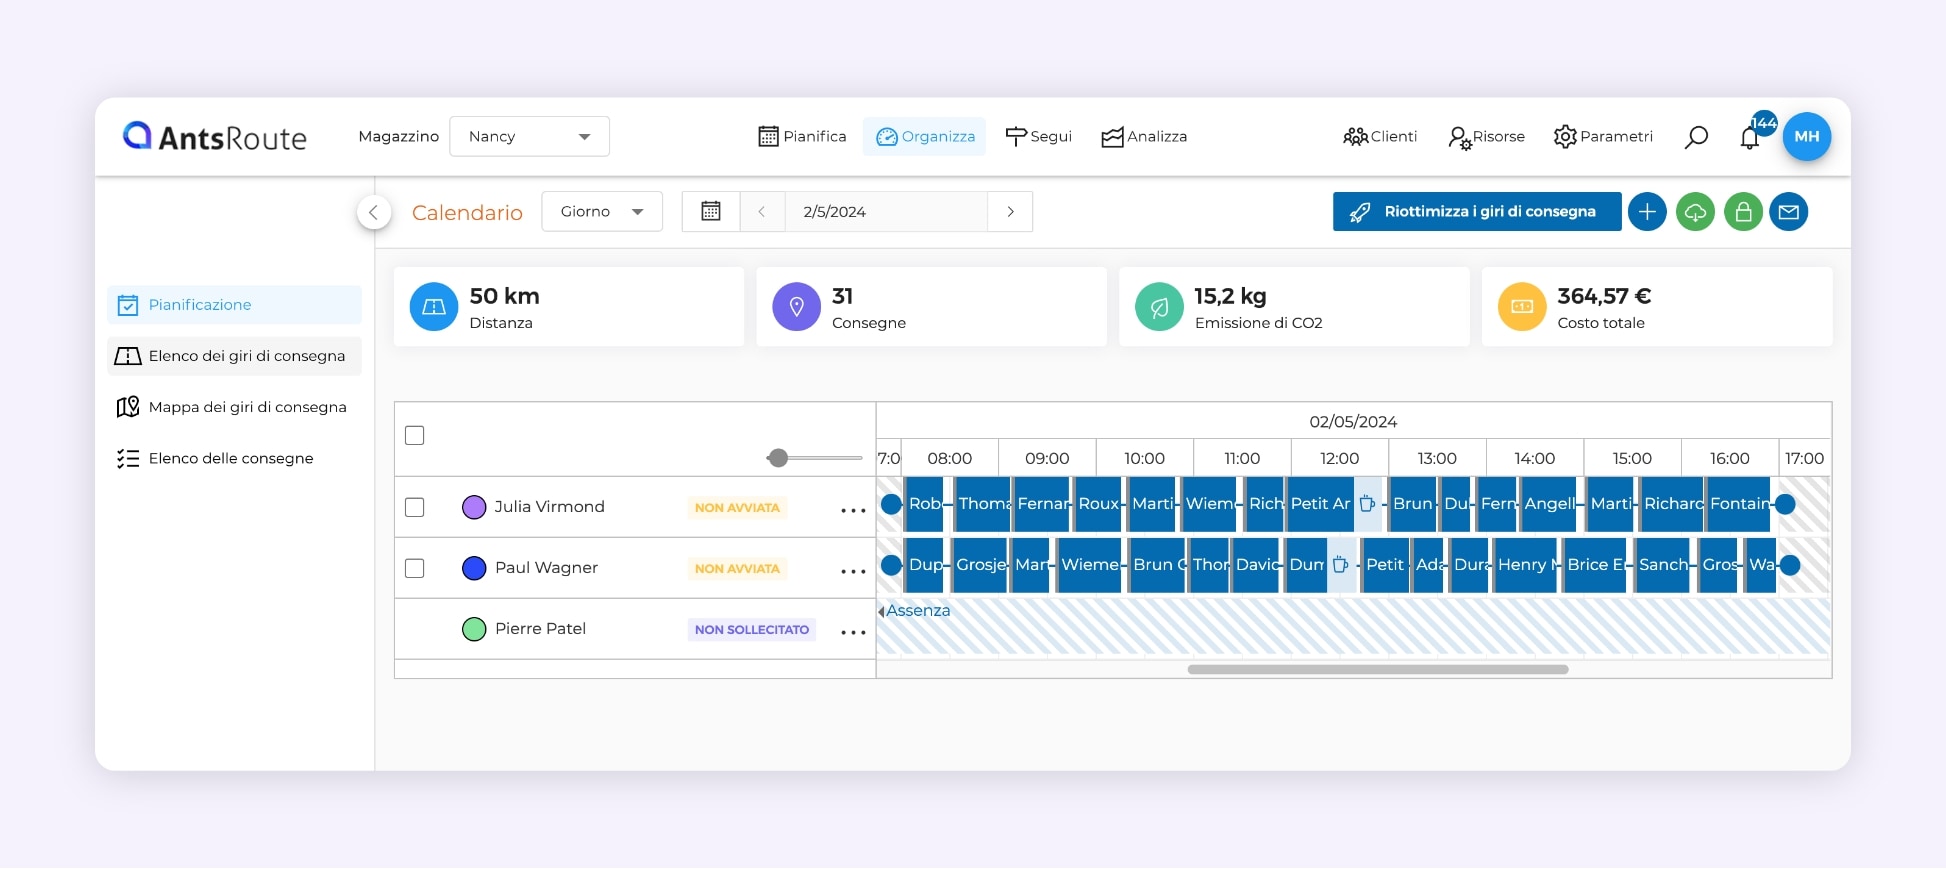Collapse the left sidebar with chevron
Image resolution: width=1946 pixels, height=869 pixels.
pos(374,212)
